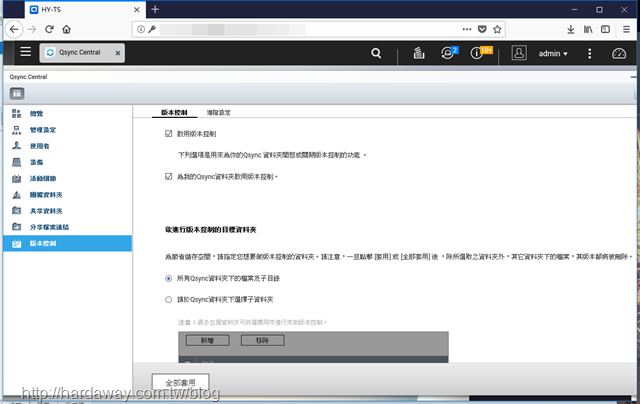Screen dimensions: 640x404
Task: Go back in the browser
Action: pos(14,29)
